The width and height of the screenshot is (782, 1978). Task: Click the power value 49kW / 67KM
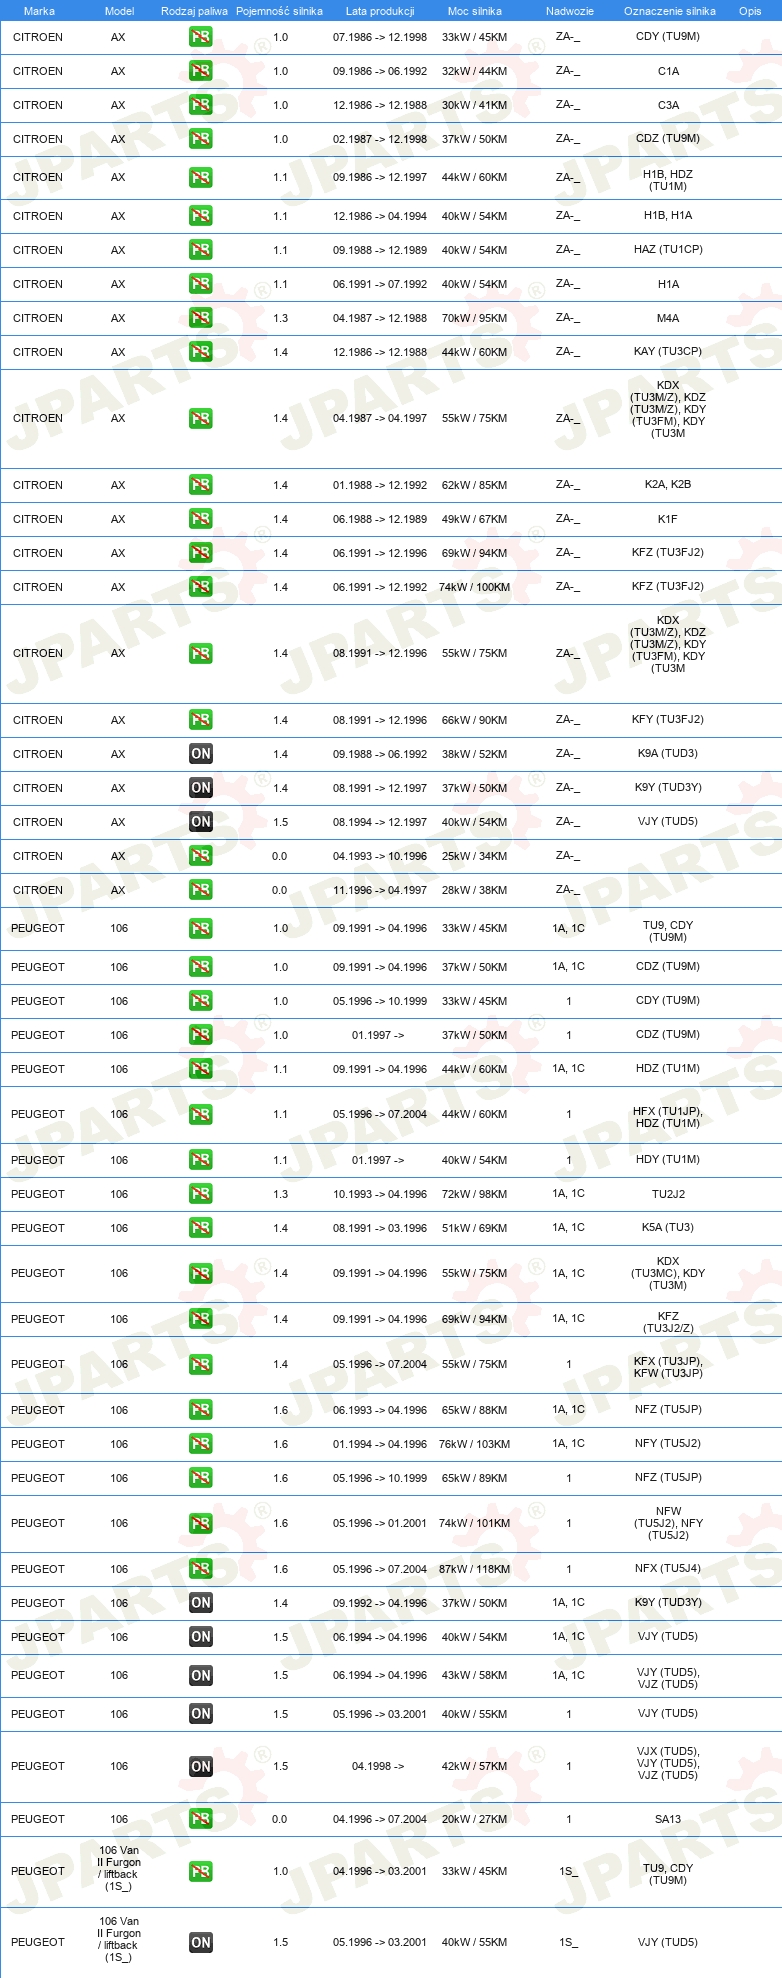[475, 519]
